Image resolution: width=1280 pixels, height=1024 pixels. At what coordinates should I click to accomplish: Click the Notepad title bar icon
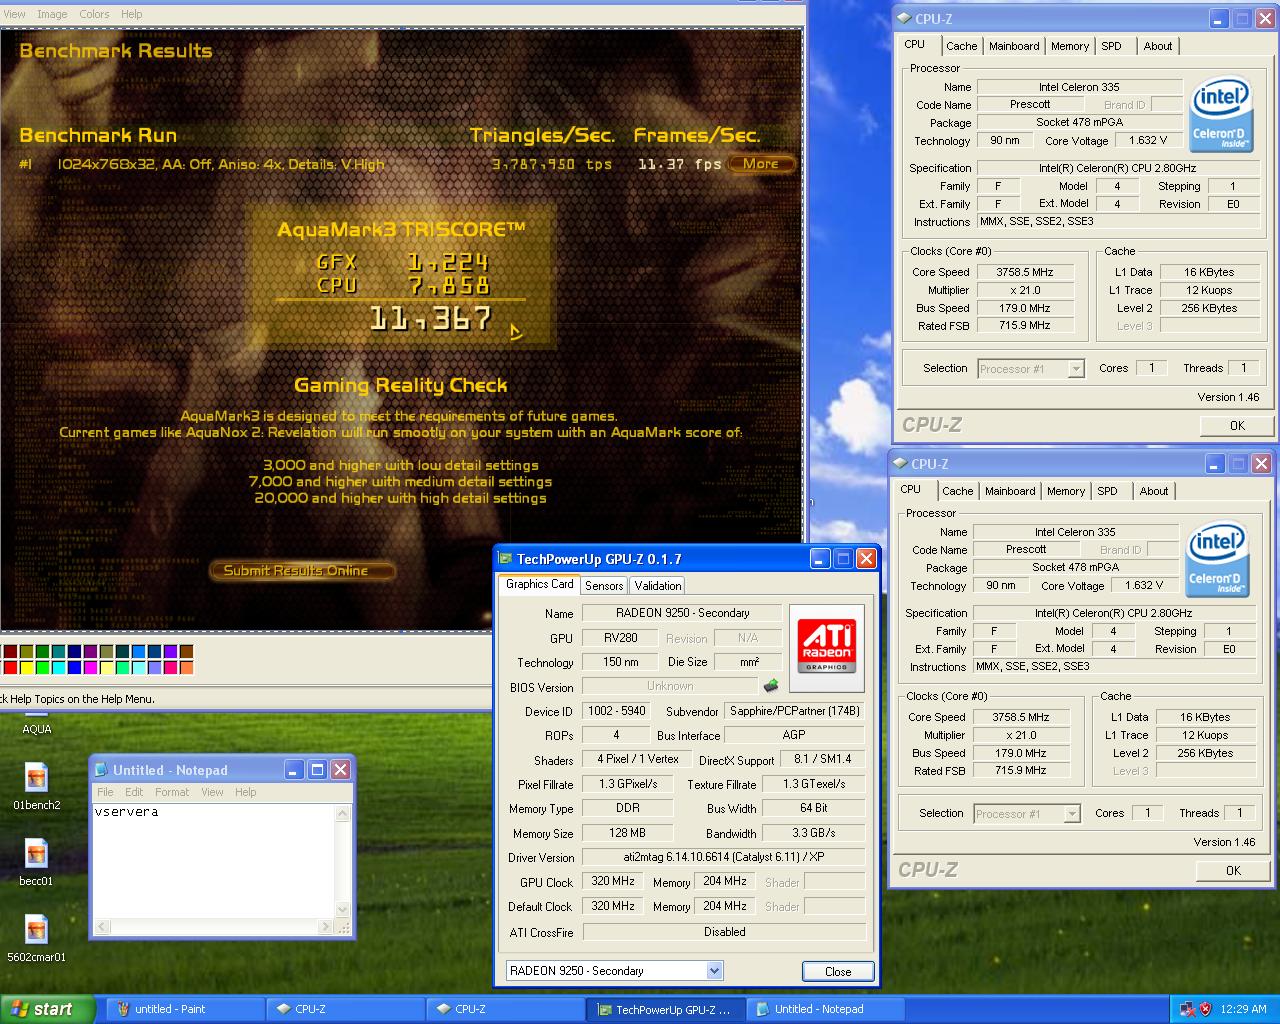pyautogui.click(x=102, y=770)
